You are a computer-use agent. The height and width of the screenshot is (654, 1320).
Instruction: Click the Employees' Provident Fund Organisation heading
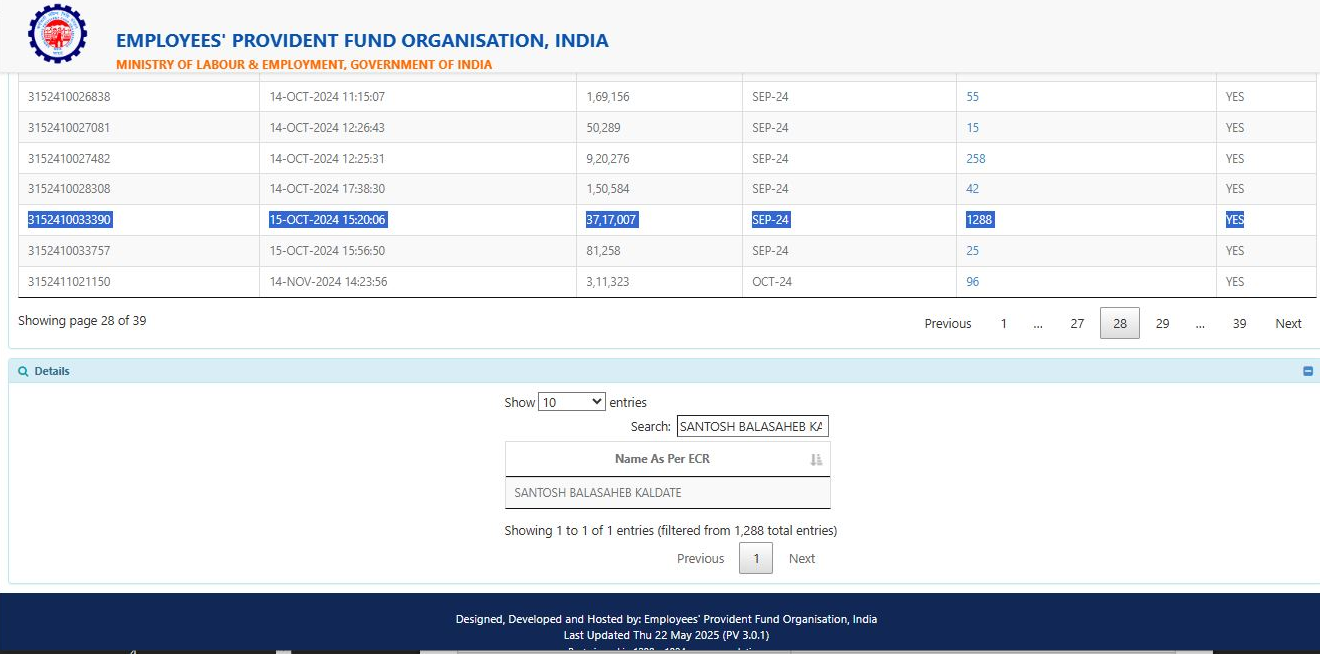(362, 41)
